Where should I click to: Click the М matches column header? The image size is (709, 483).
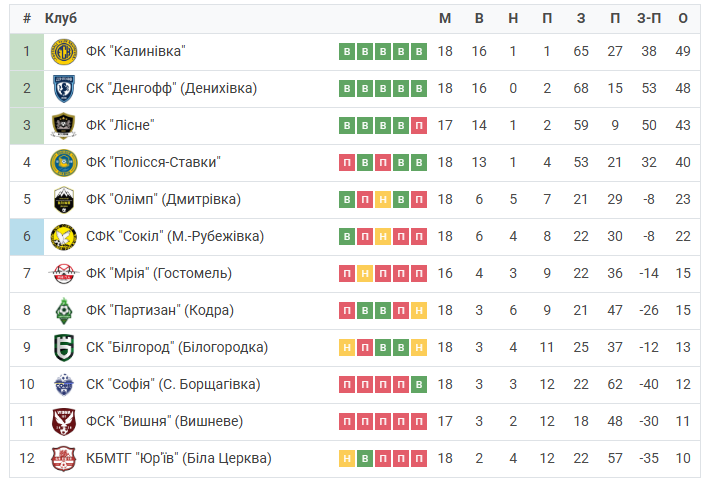coord(445,18)
